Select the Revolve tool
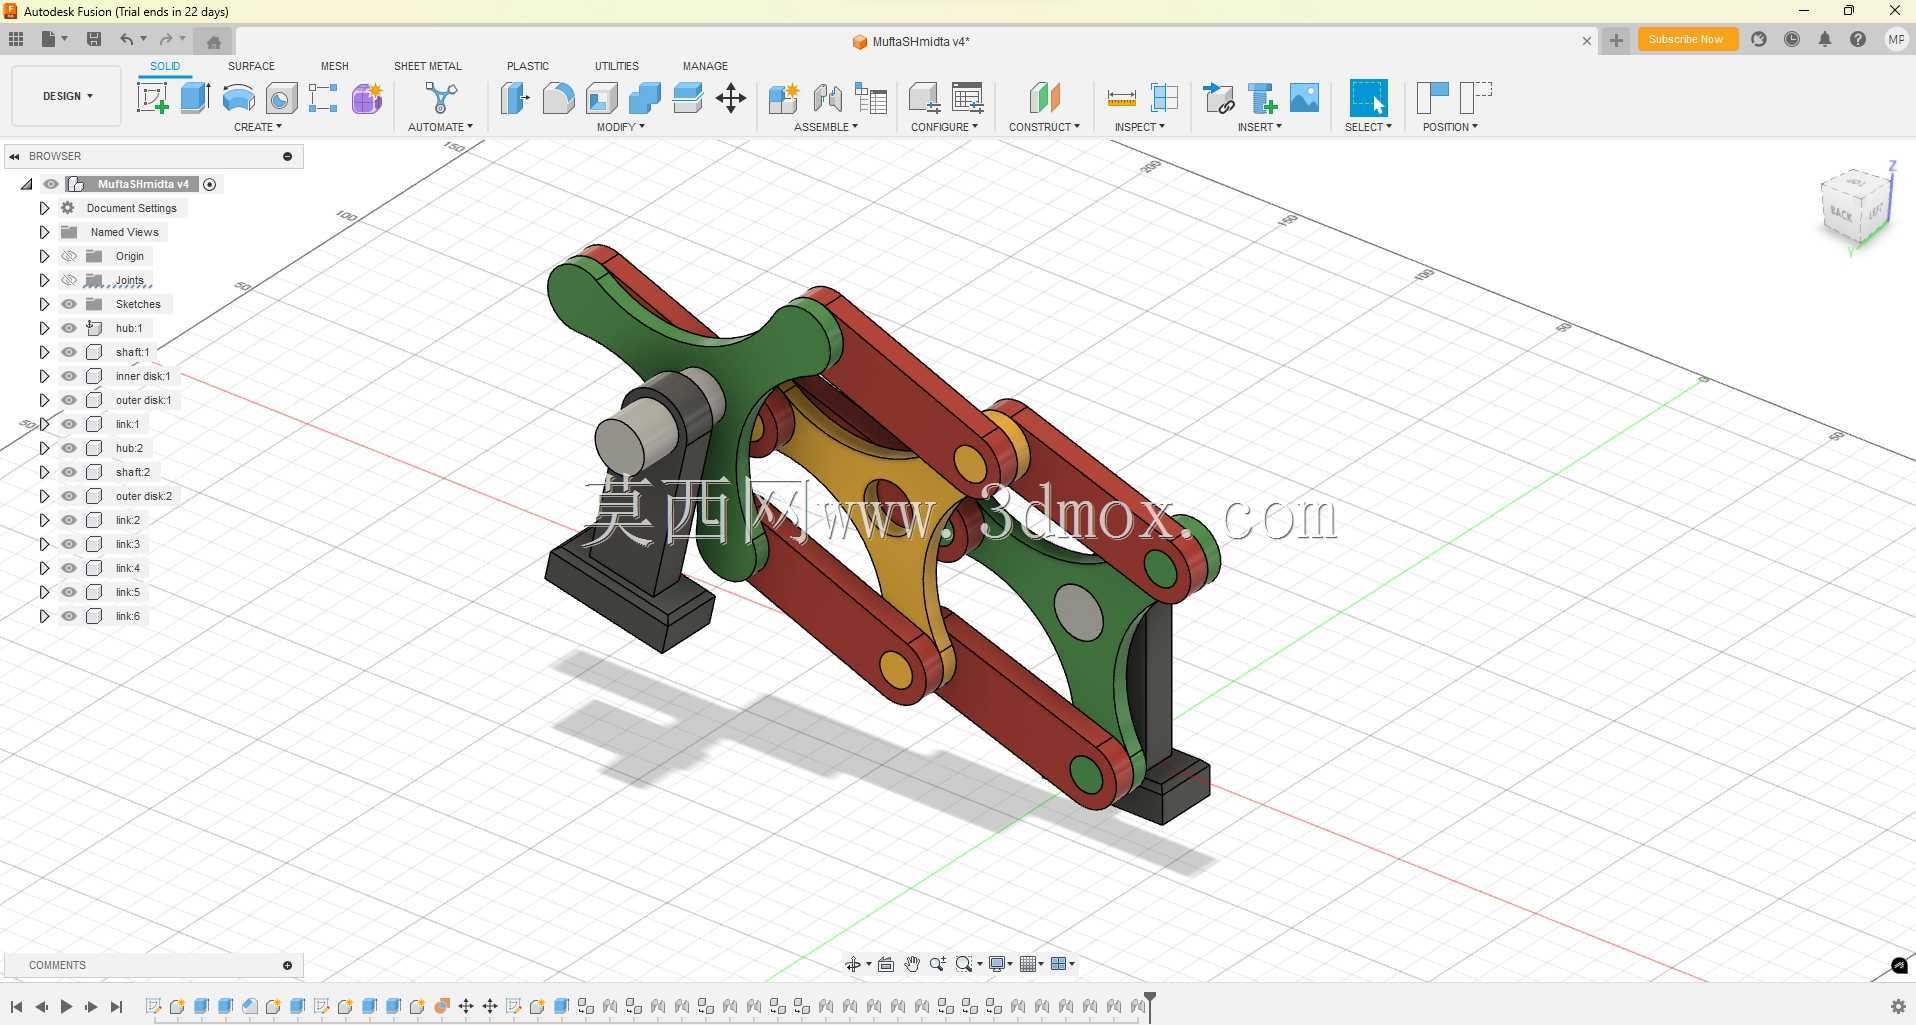Screen dimensions: 1916x1025 coord(238,98)
